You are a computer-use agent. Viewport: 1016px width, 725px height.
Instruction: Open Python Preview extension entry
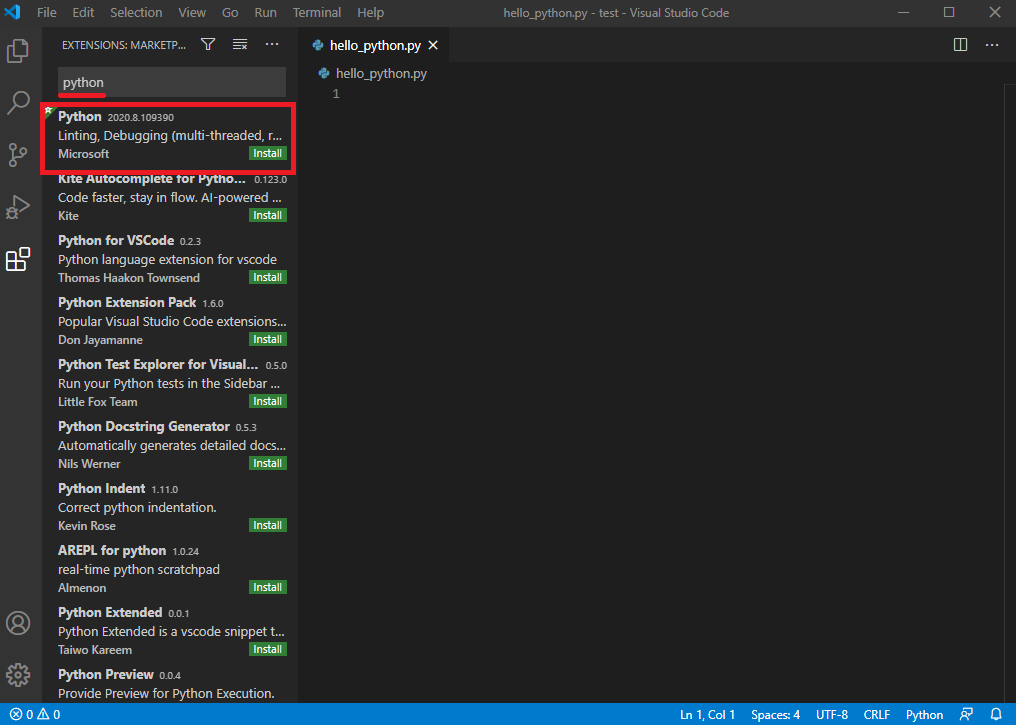170,684
